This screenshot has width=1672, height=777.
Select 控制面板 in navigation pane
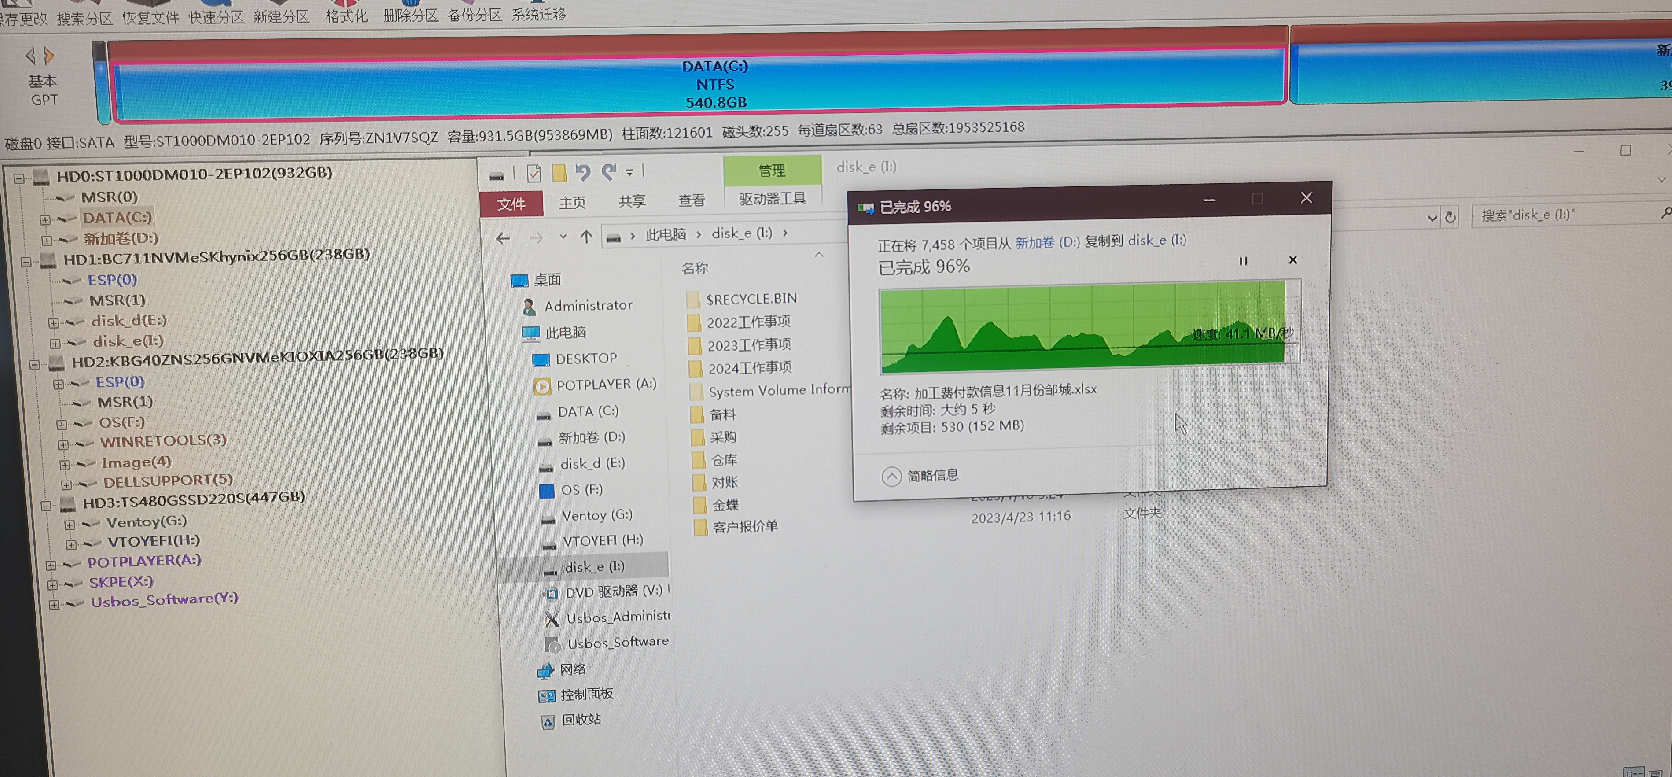[x=587, y=694]
